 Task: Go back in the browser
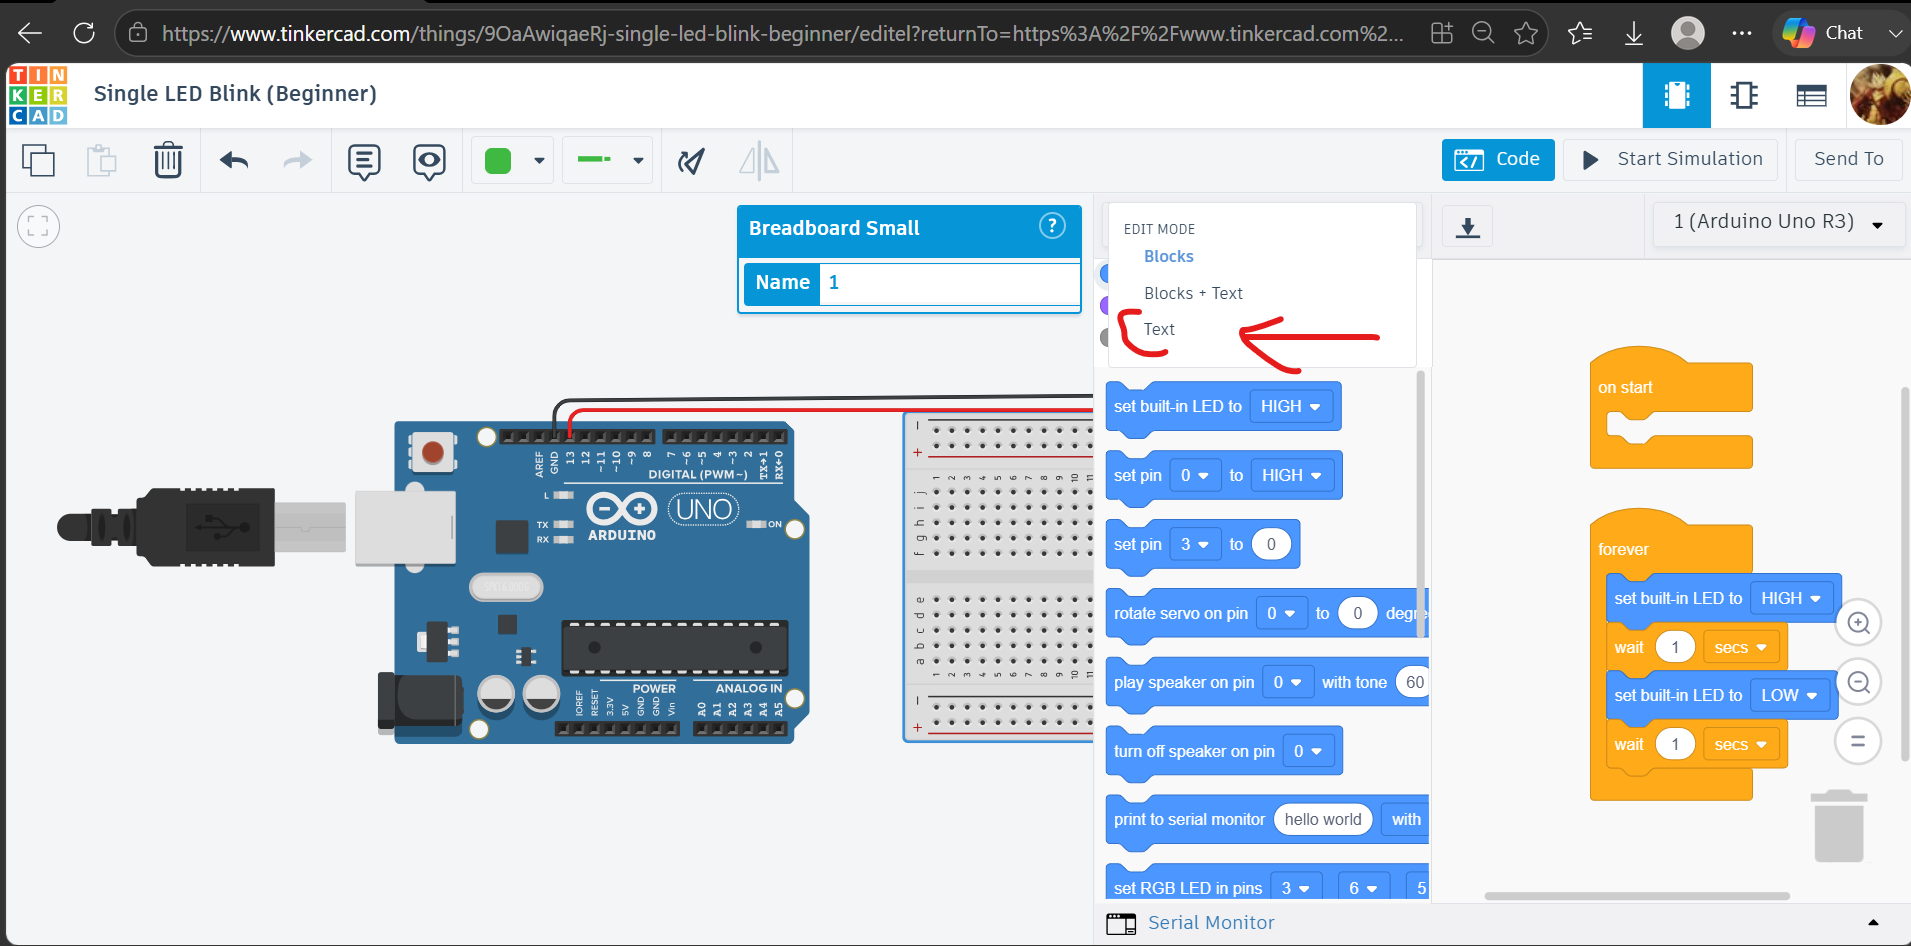click(x=30, y=33)
